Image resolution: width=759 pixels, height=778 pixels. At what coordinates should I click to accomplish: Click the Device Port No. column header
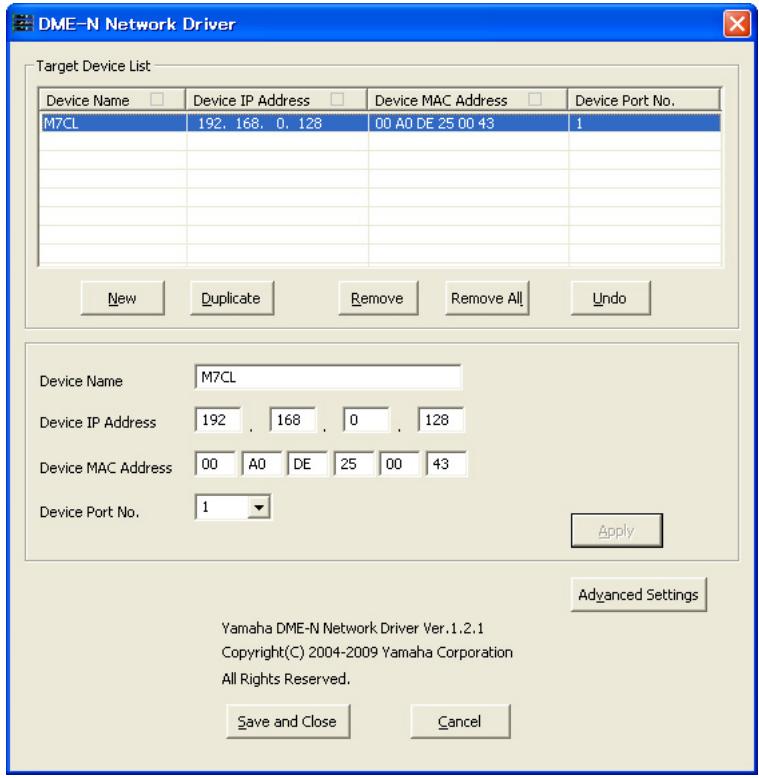pos(643,100)
